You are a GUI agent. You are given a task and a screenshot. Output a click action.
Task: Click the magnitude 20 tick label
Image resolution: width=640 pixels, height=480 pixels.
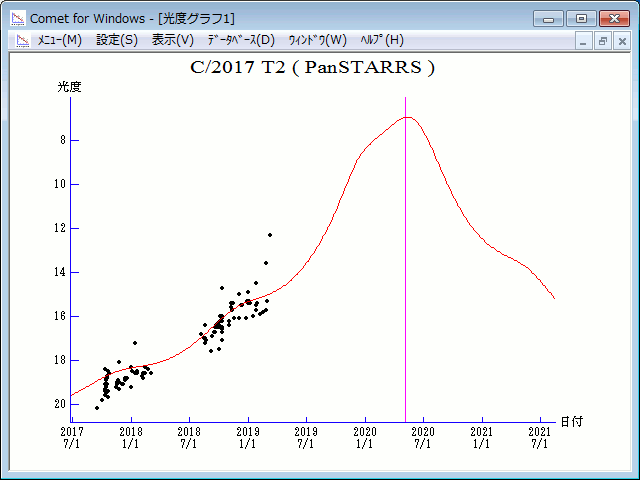pos(60,404)
